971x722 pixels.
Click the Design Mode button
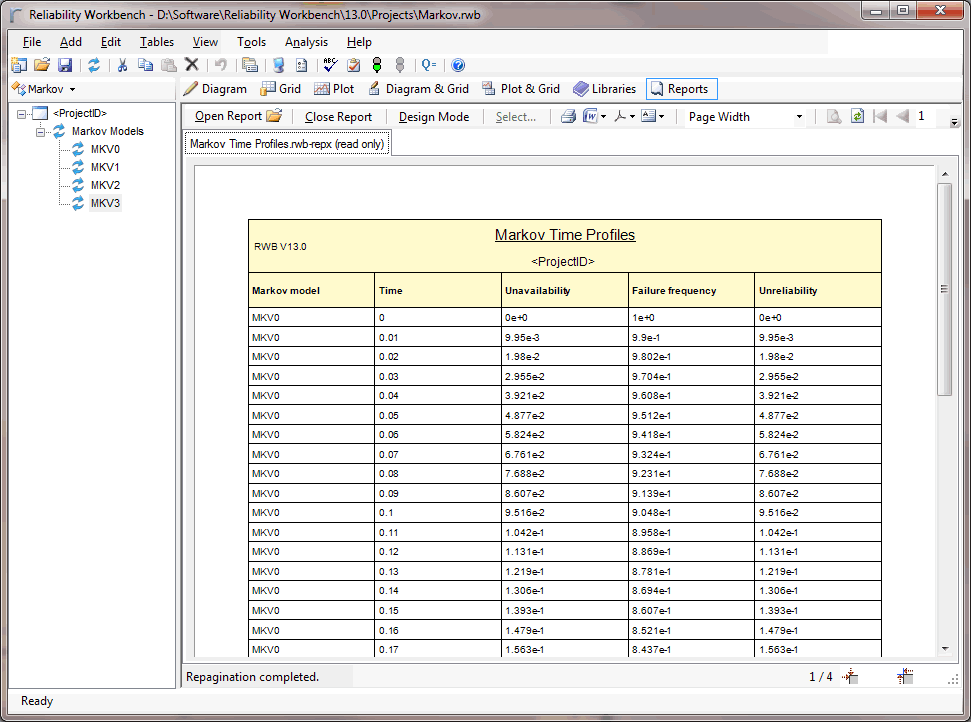[x=433, y=117]
